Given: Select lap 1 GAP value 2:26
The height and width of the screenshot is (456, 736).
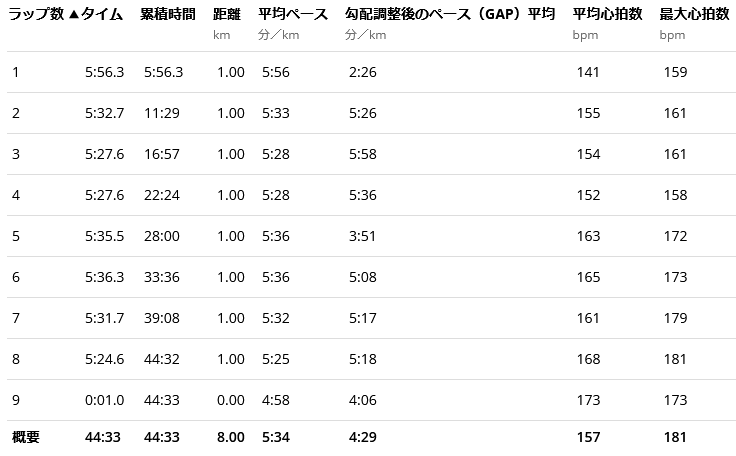Looking at the screenshot, I should 362,72.
